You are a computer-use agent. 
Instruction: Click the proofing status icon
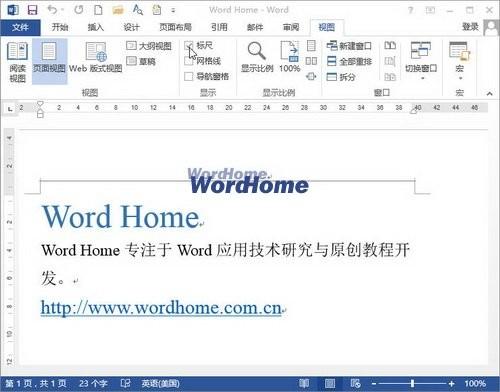point(126,383)
